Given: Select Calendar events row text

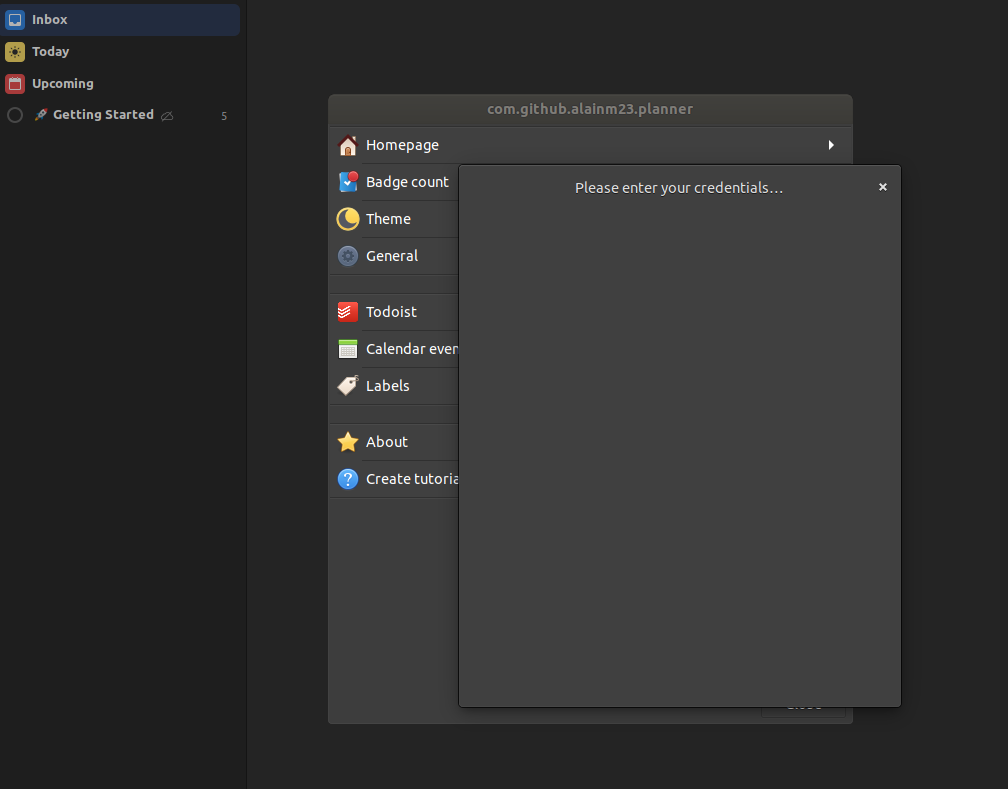Looking at the screenshot, I should pyautogui.click(x=412, y=349).
